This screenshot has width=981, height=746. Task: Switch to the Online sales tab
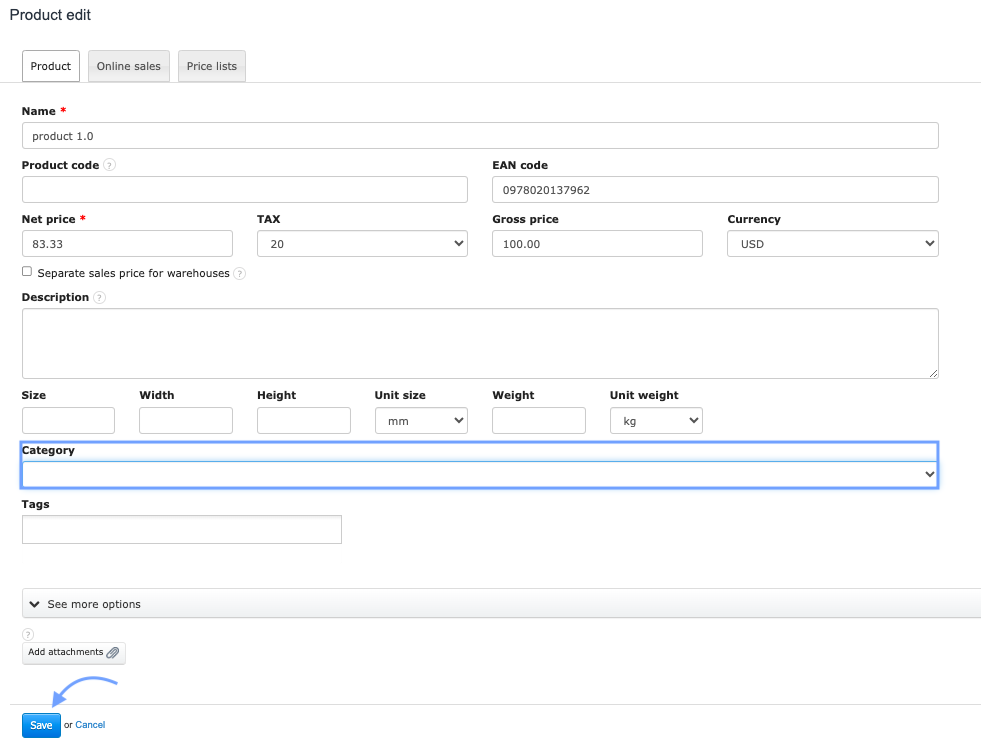pyautogui.click(x=129, y=66)
